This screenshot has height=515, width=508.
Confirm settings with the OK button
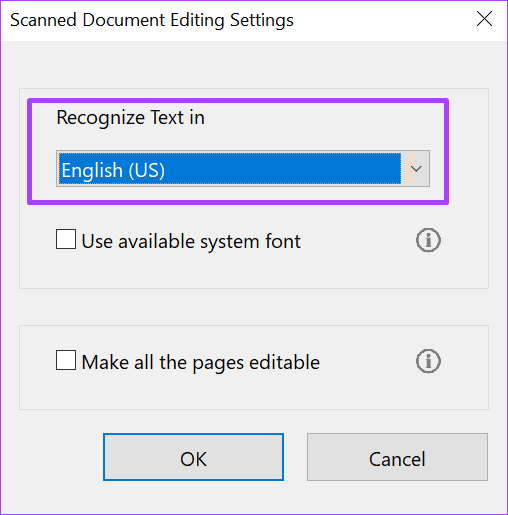(x=193, y=457)
